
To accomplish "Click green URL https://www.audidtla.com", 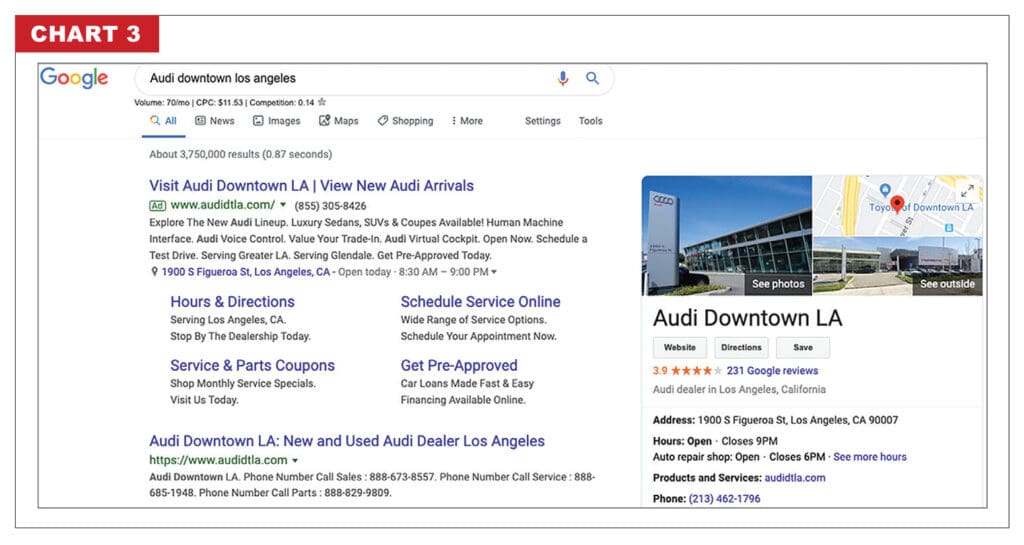I will point(218,460).
